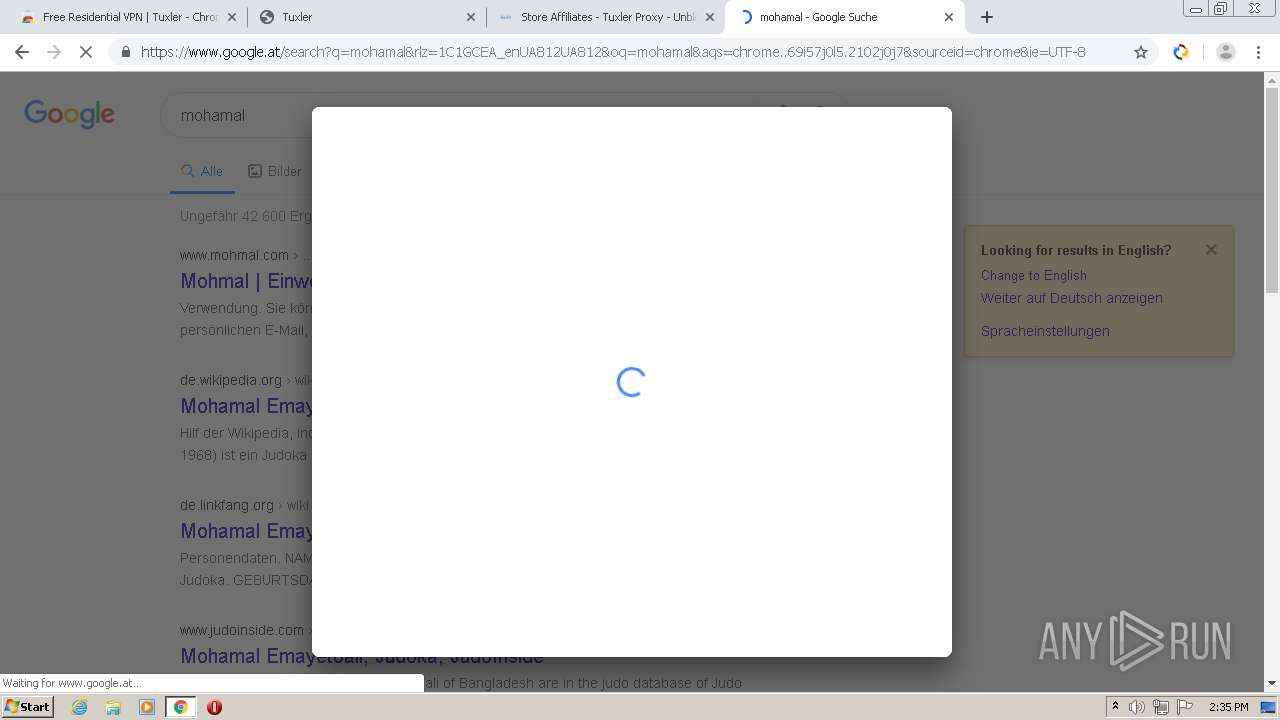1280x720 pixels.
Task: Click the Ungefähr 42 600 results count text
Action: (246, 216)
